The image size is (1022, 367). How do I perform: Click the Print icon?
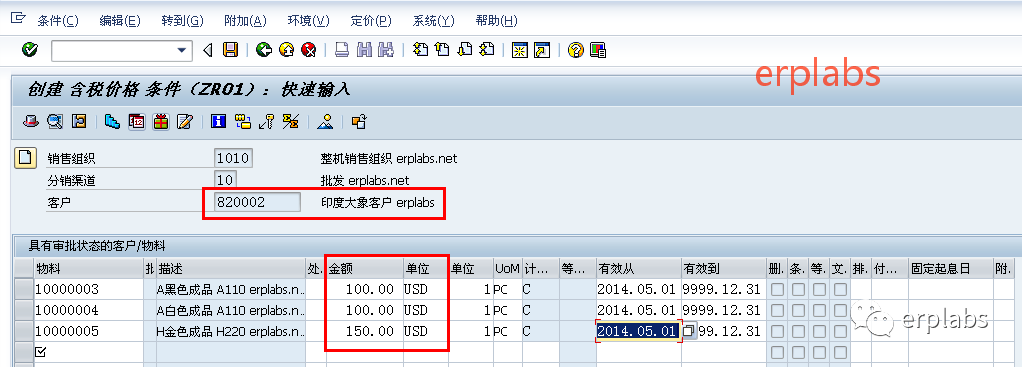point(342,50)
